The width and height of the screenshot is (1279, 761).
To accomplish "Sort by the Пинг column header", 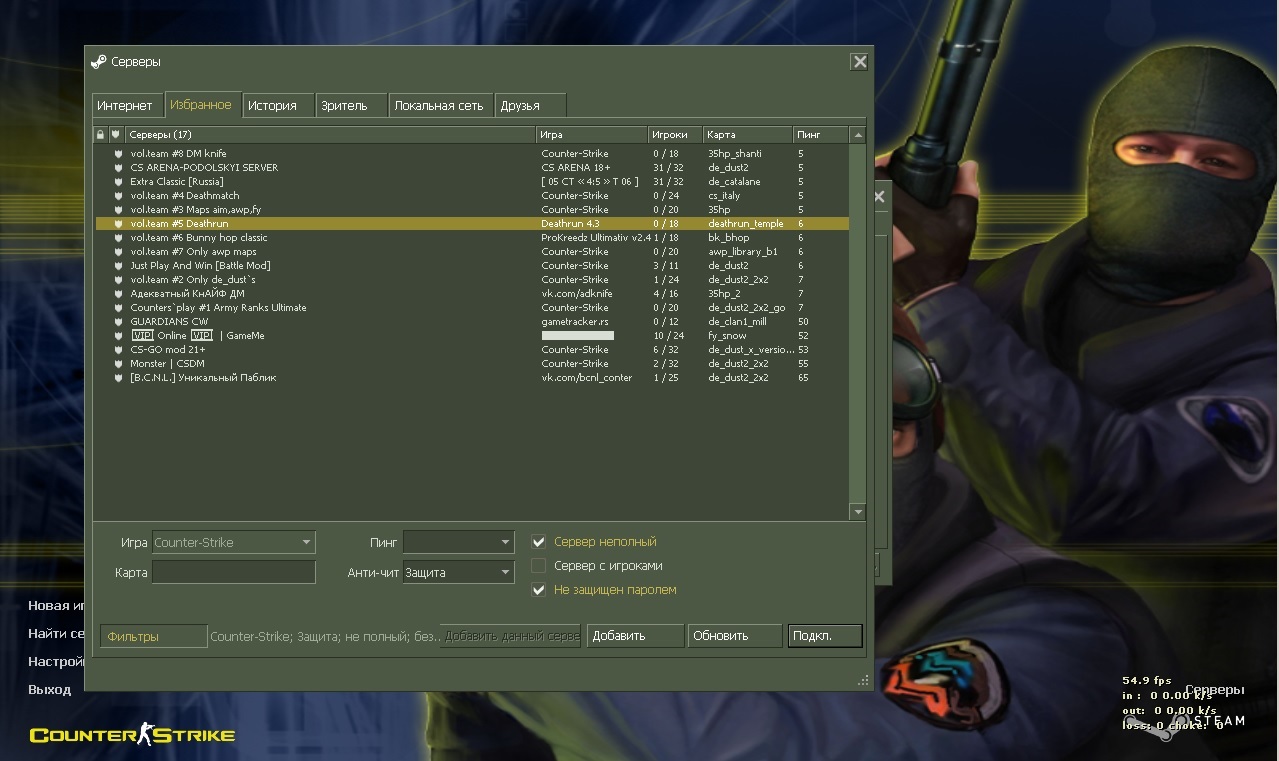I will pyautogui.click(x=821, y=134).
